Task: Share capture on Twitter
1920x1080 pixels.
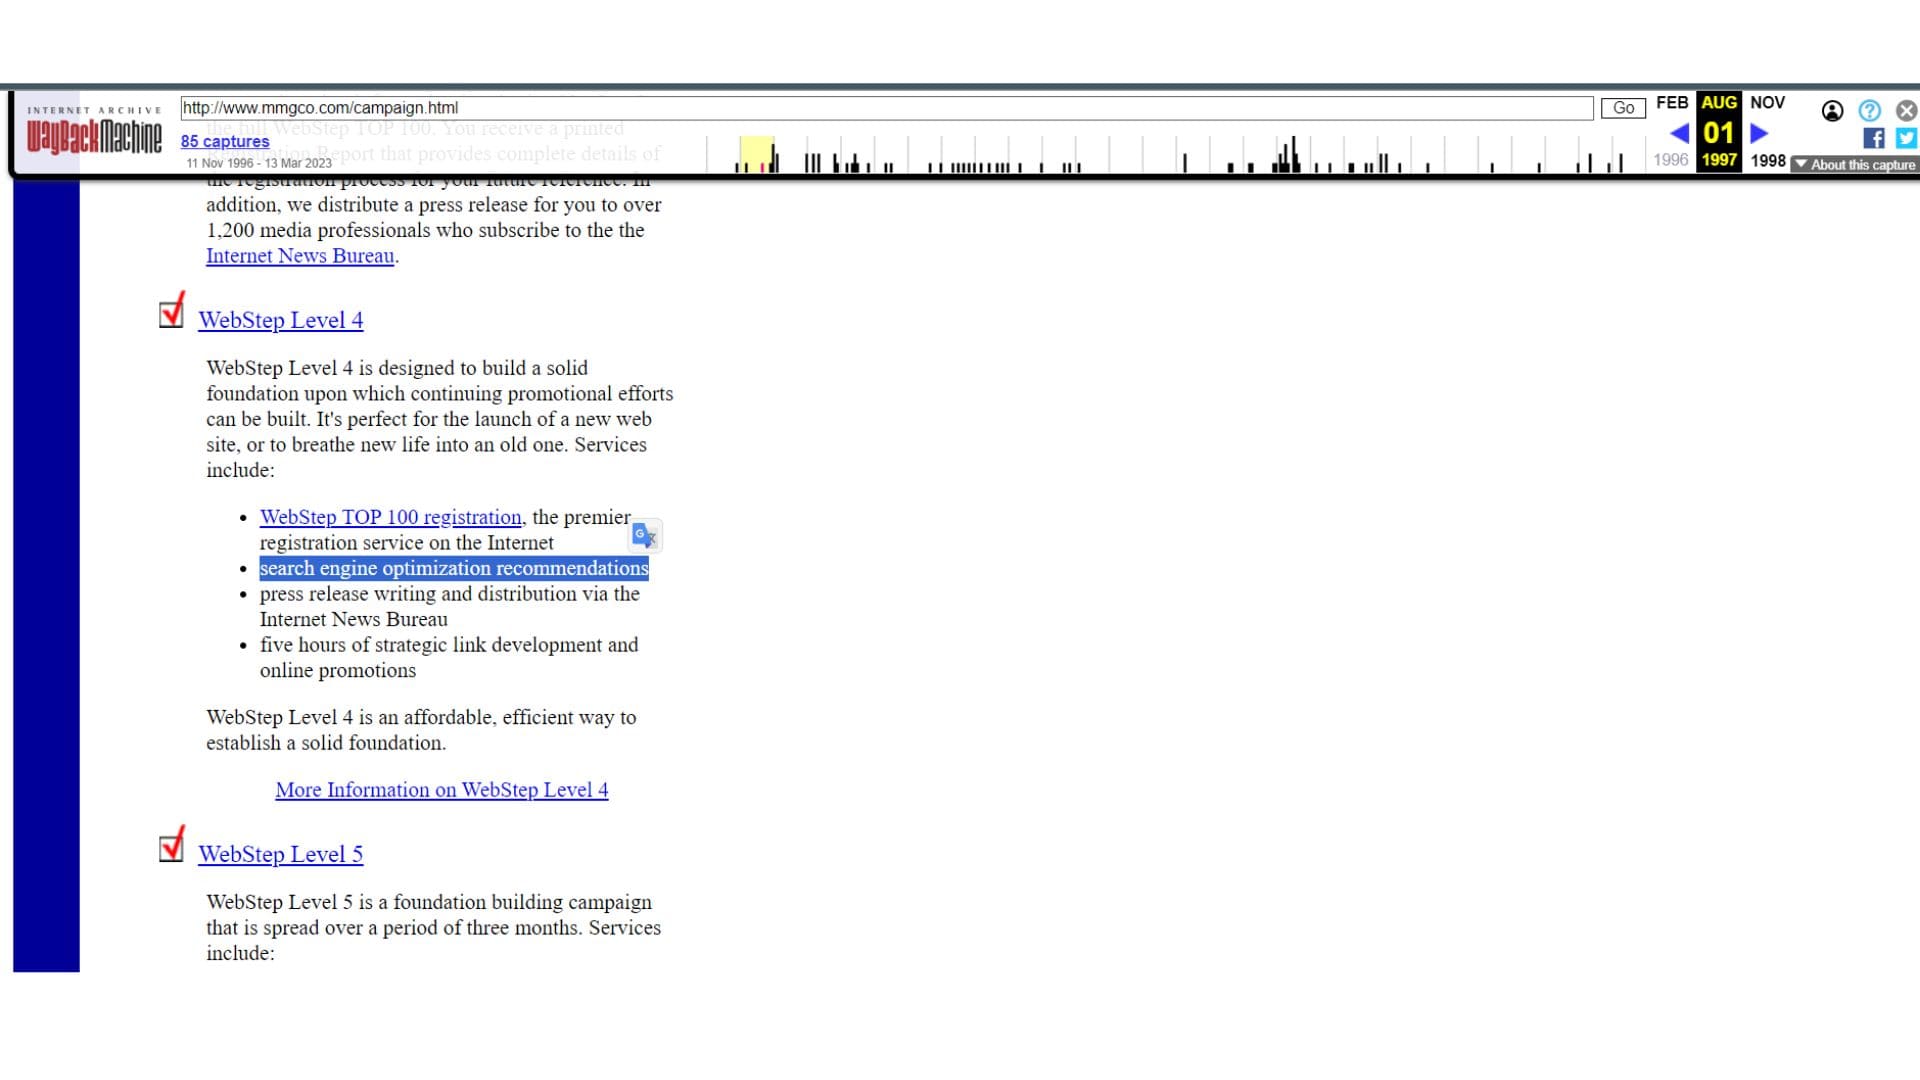Action: (1906, 138)
